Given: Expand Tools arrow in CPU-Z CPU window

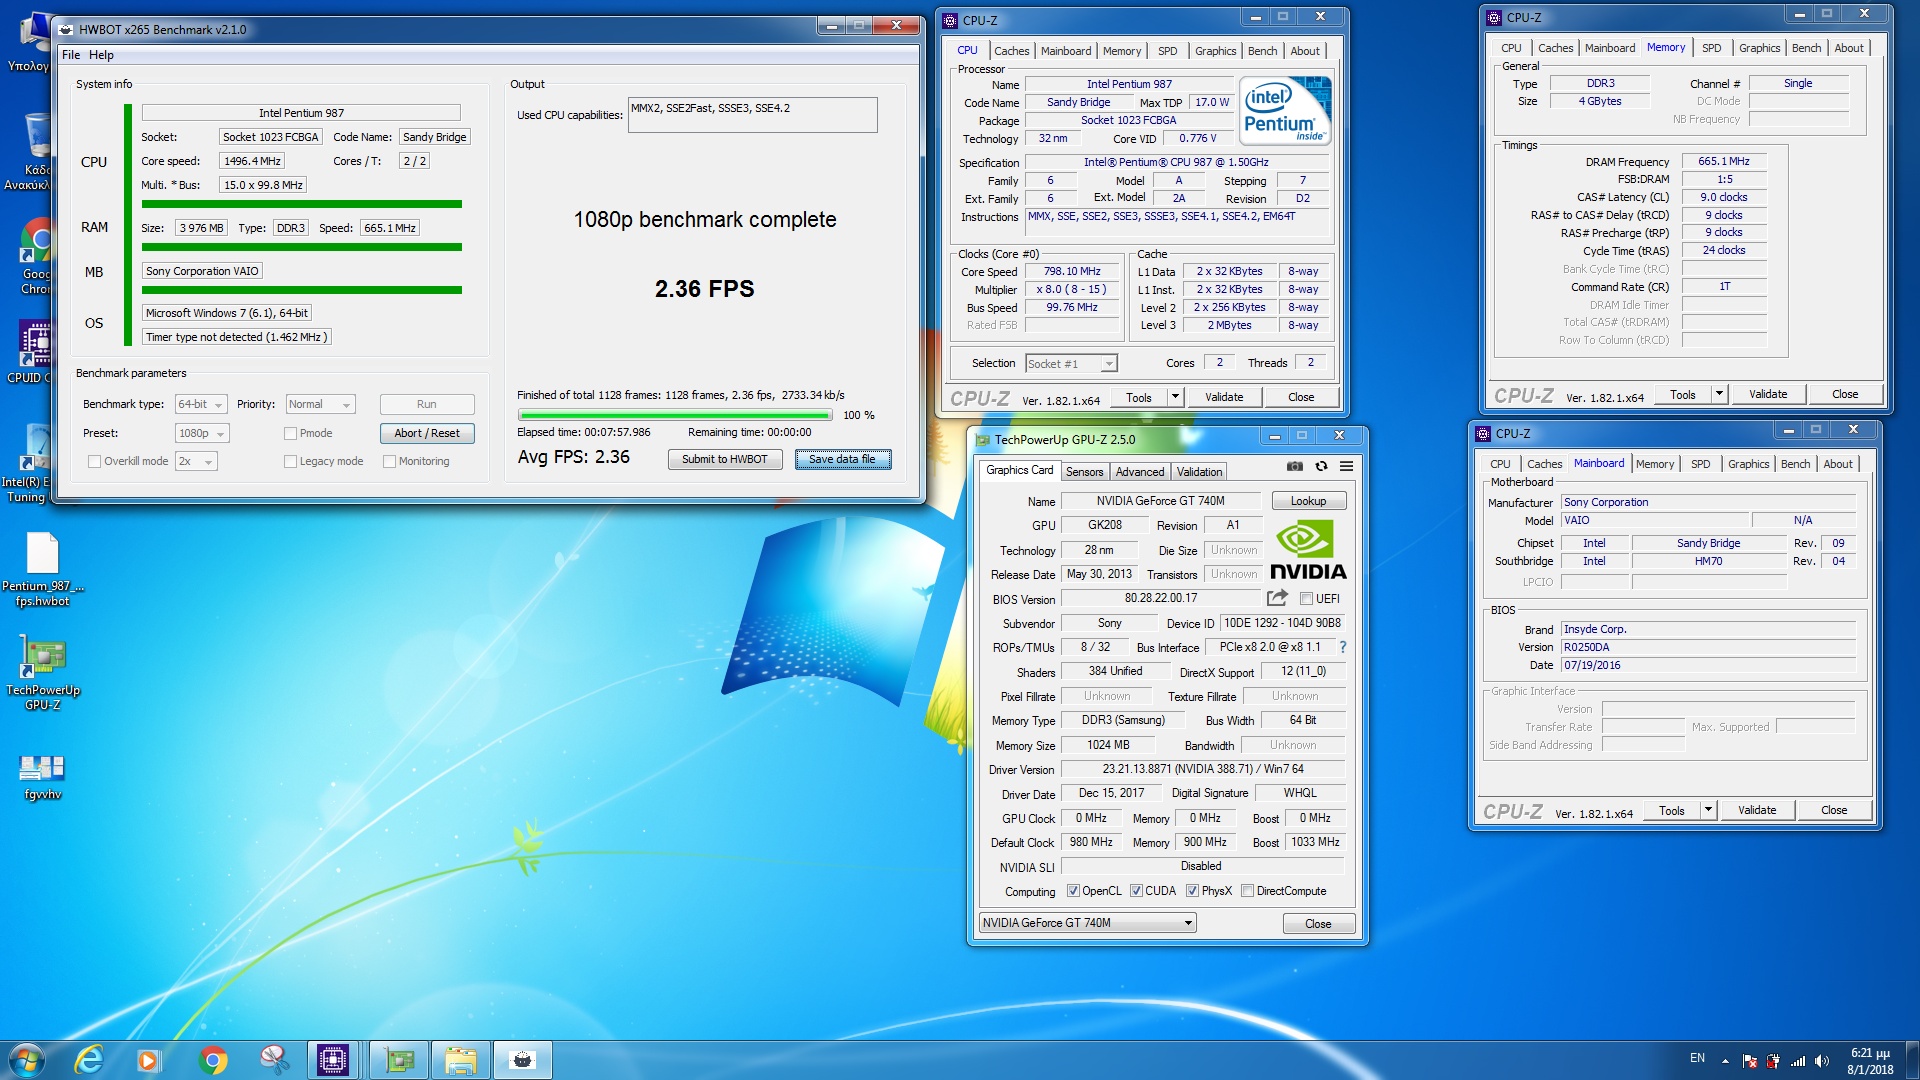Looking at the screenshot, I should coord(1175,397).
